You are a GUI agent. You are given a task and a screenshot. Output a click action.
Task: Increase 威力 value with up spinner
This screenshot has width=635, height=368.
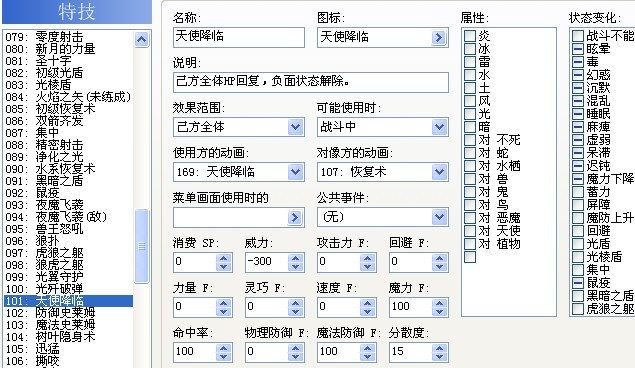pos(296,258)
